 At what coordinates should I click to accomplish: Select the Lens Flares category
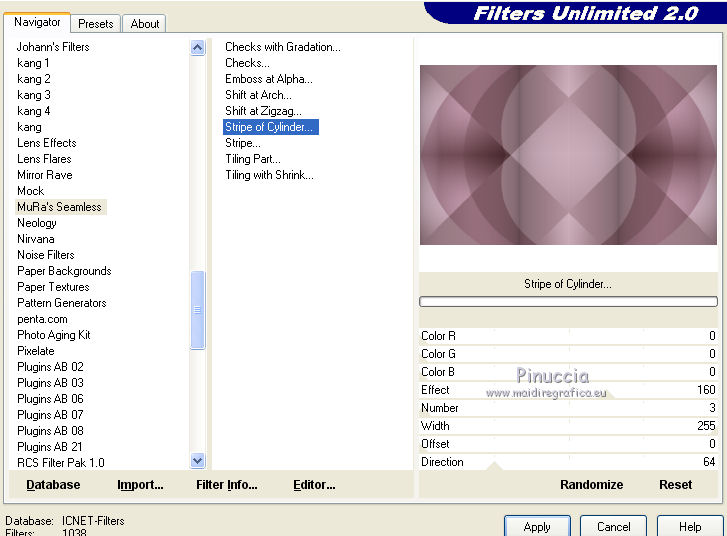pyautogui.click(x=44, y=159)
